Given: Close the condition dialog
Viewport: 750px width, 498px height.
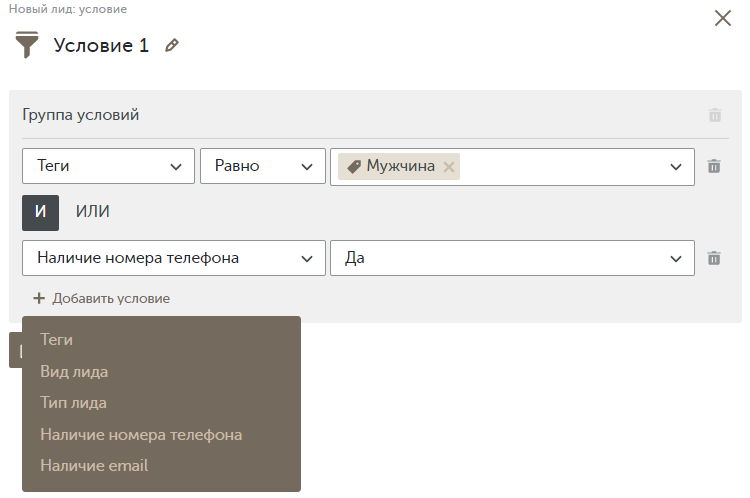Looking at the screenshot, I should click(x=723, y=18).
